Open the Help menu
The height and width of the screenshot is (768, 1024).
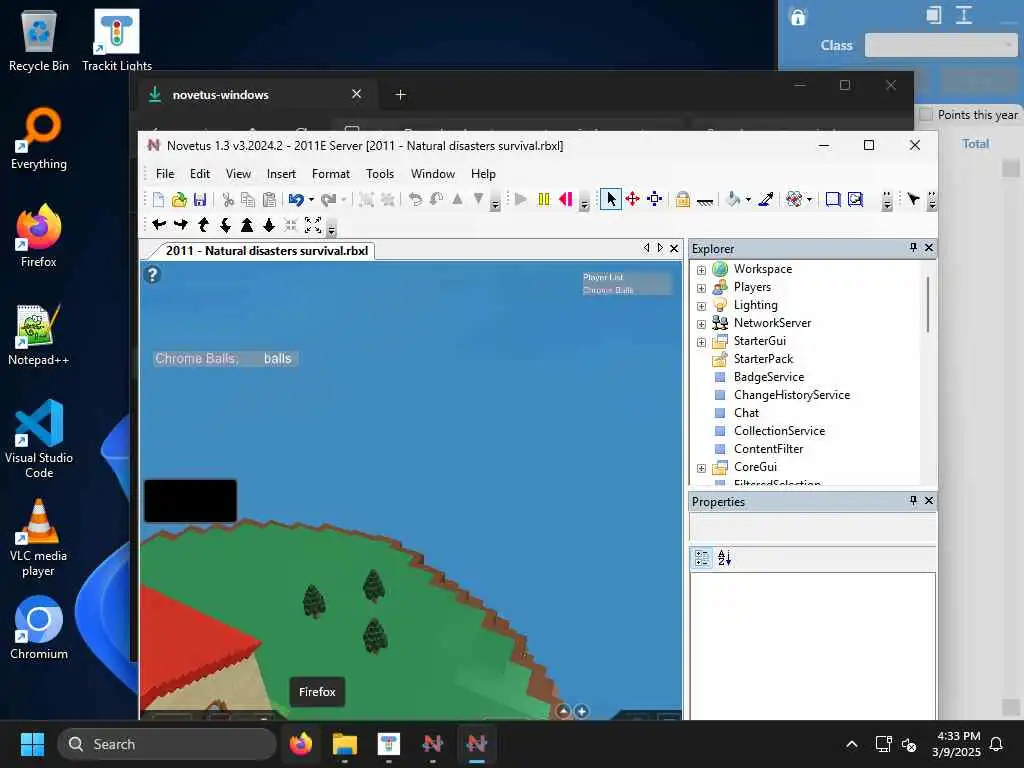483,174
